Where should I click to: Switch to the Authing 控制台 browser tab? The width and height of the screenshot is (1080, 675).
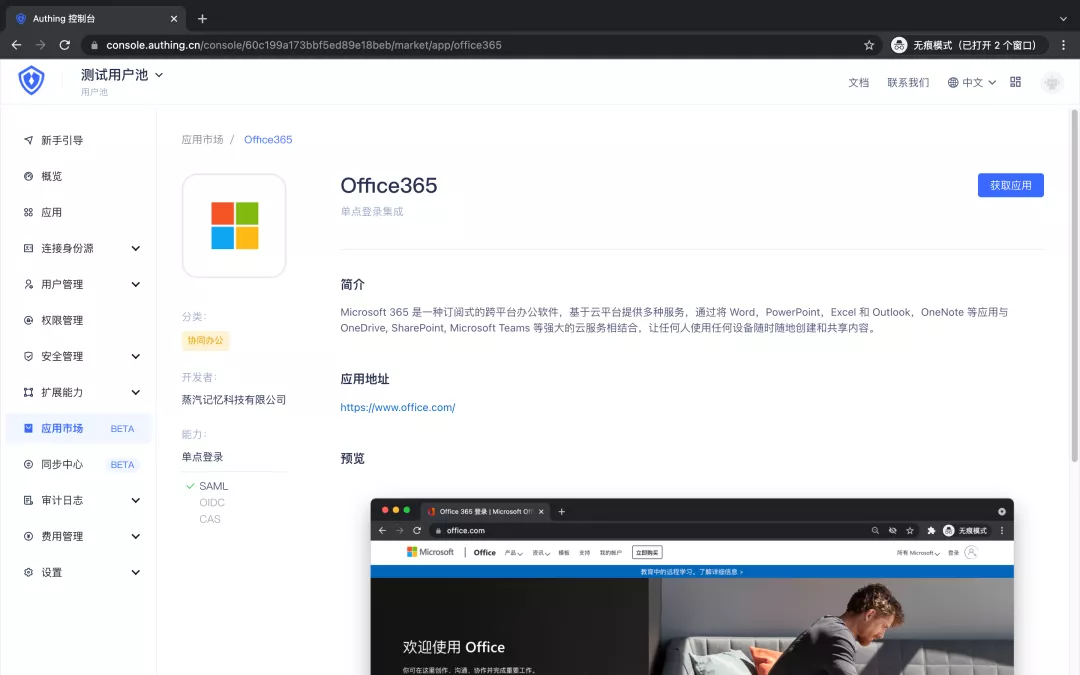pos(96,19)
